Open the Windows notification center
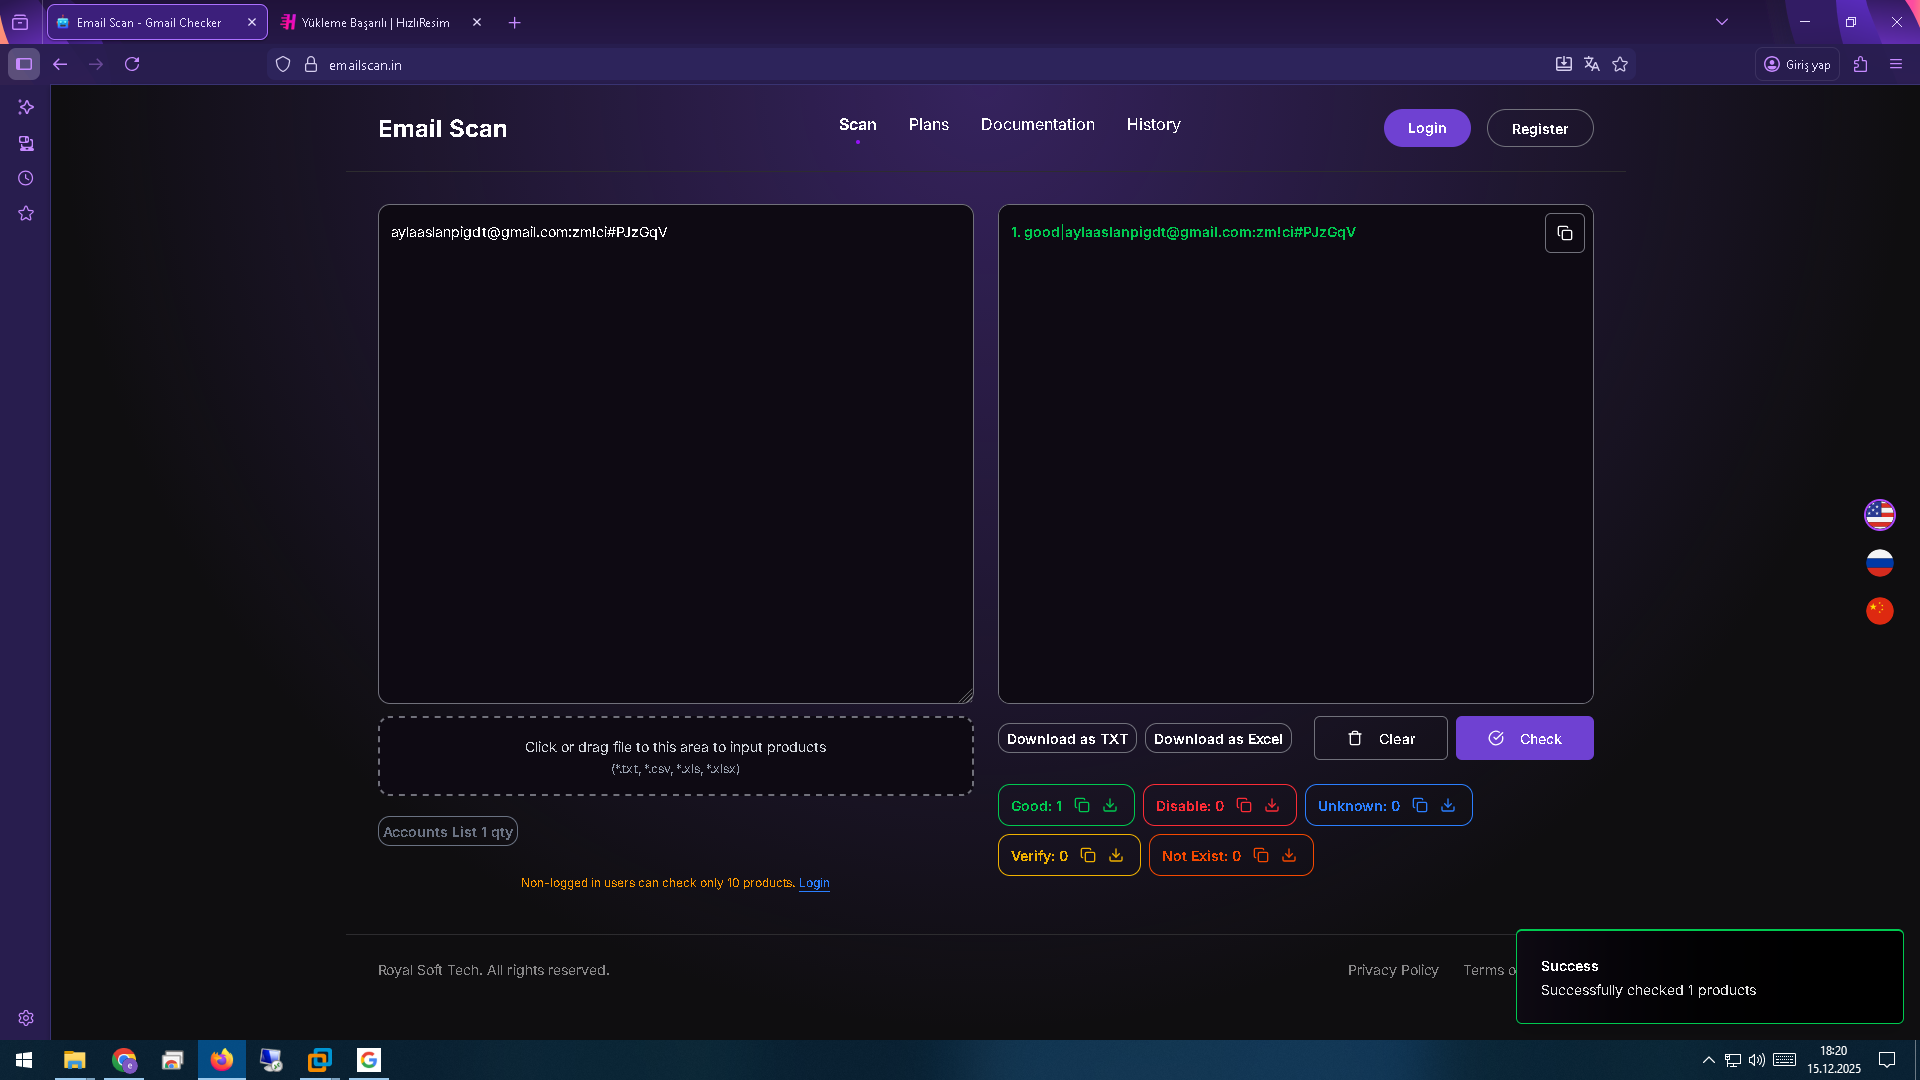Viewport: 1920px width, 1080px height. pos(1887,1060)
